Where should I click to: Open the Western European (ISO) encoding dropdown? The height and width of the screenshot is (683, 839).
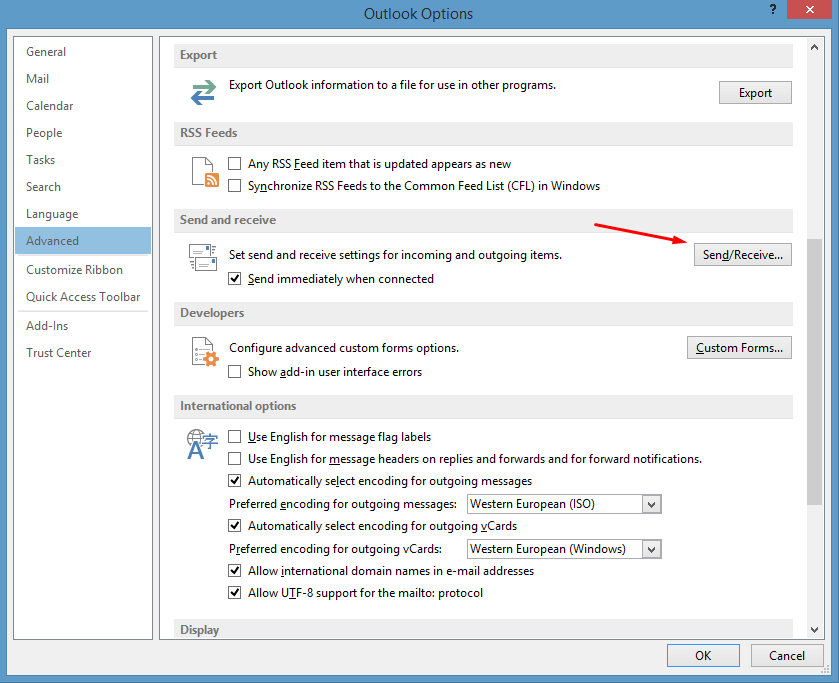pyautogui.click(x=651, y=504)
